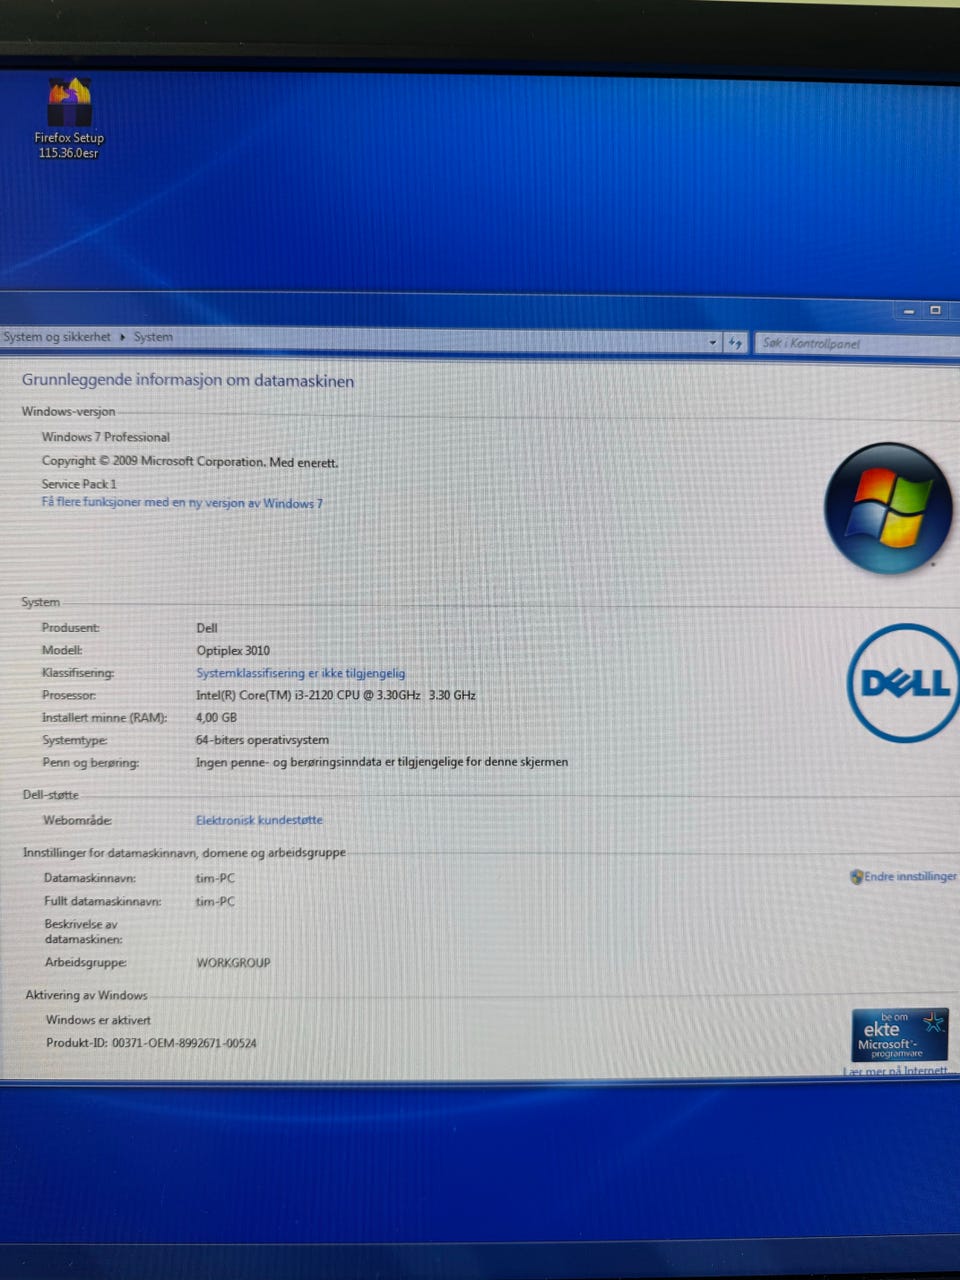
Task: Open the Firefox Setup 115.36.0esr desktop icon
Action: pyautogui.click(x=69, y=118)
